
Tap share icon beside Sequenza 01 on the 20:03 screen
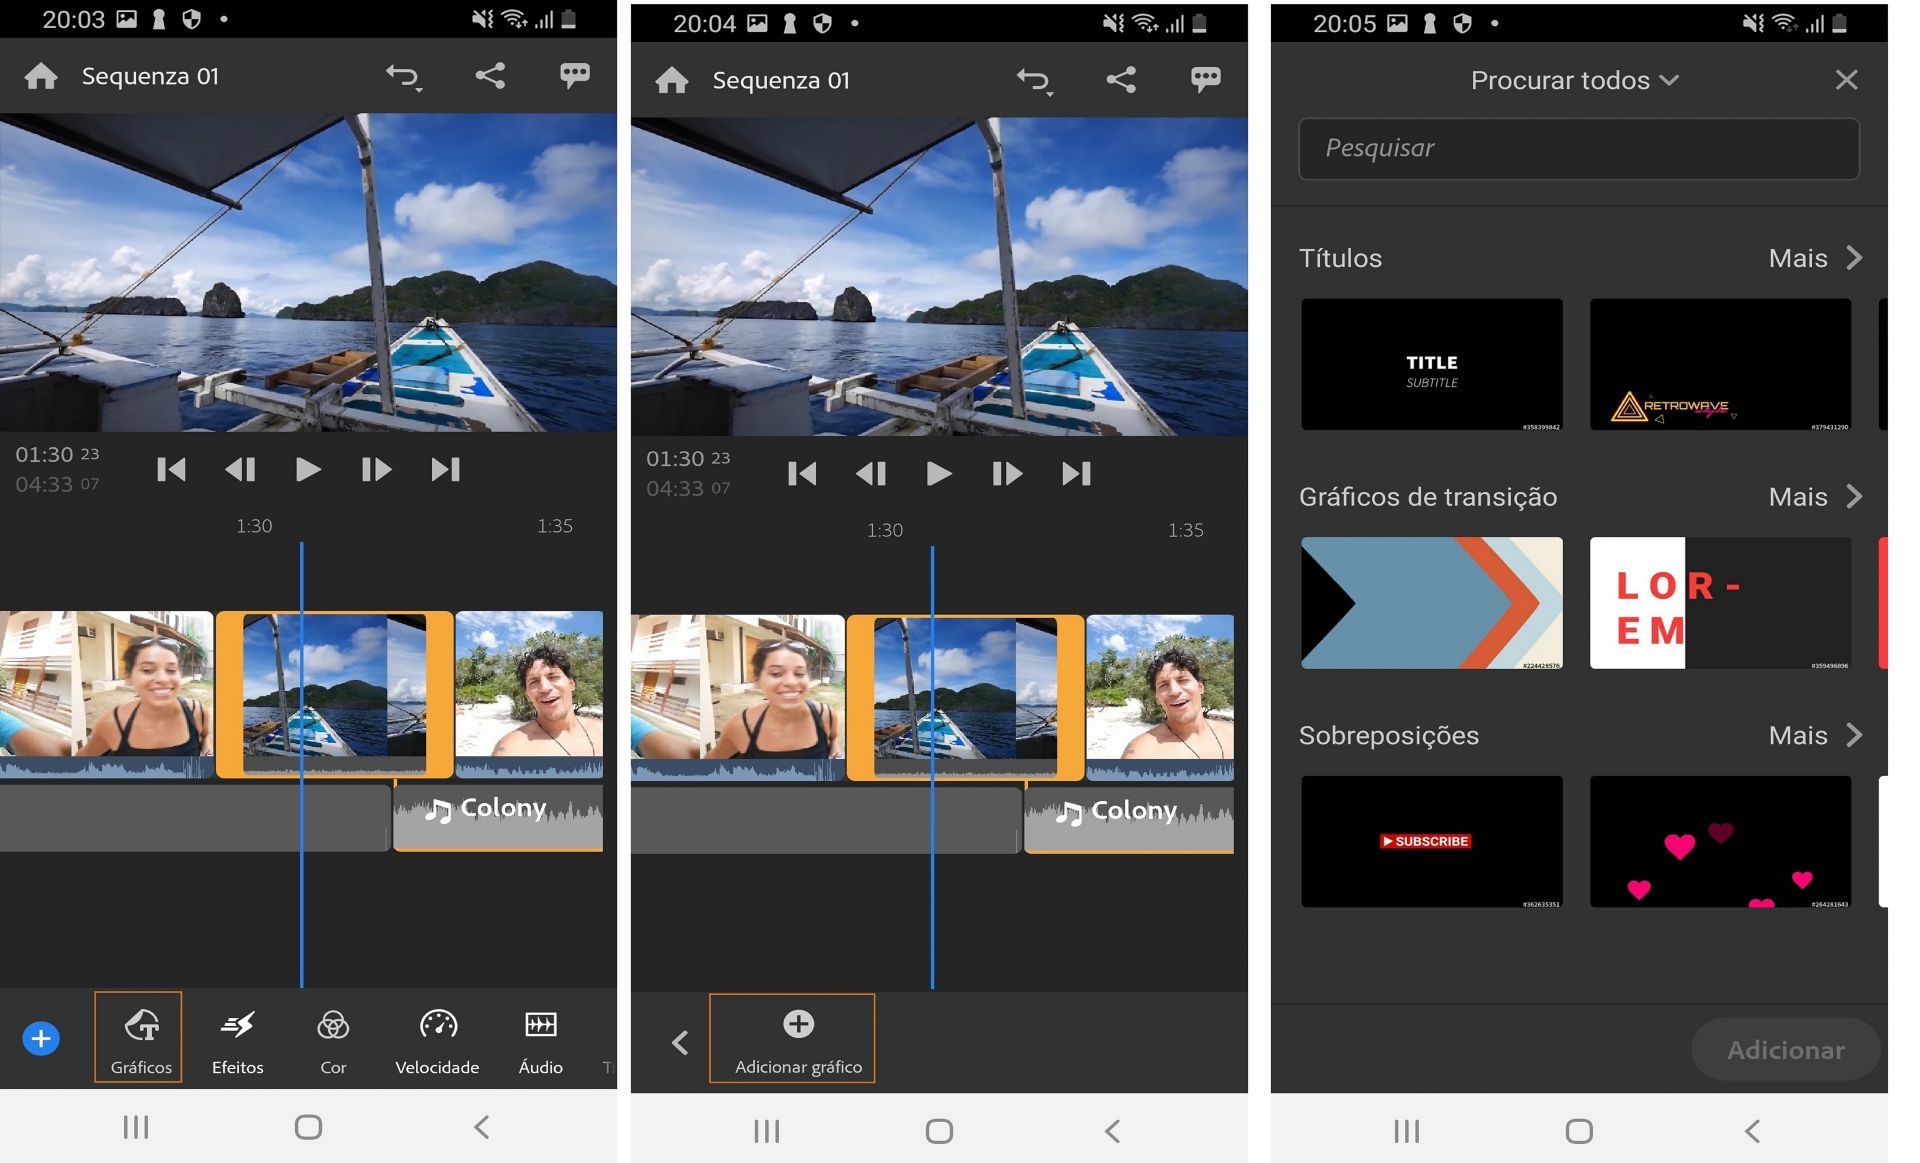point(490,76)
